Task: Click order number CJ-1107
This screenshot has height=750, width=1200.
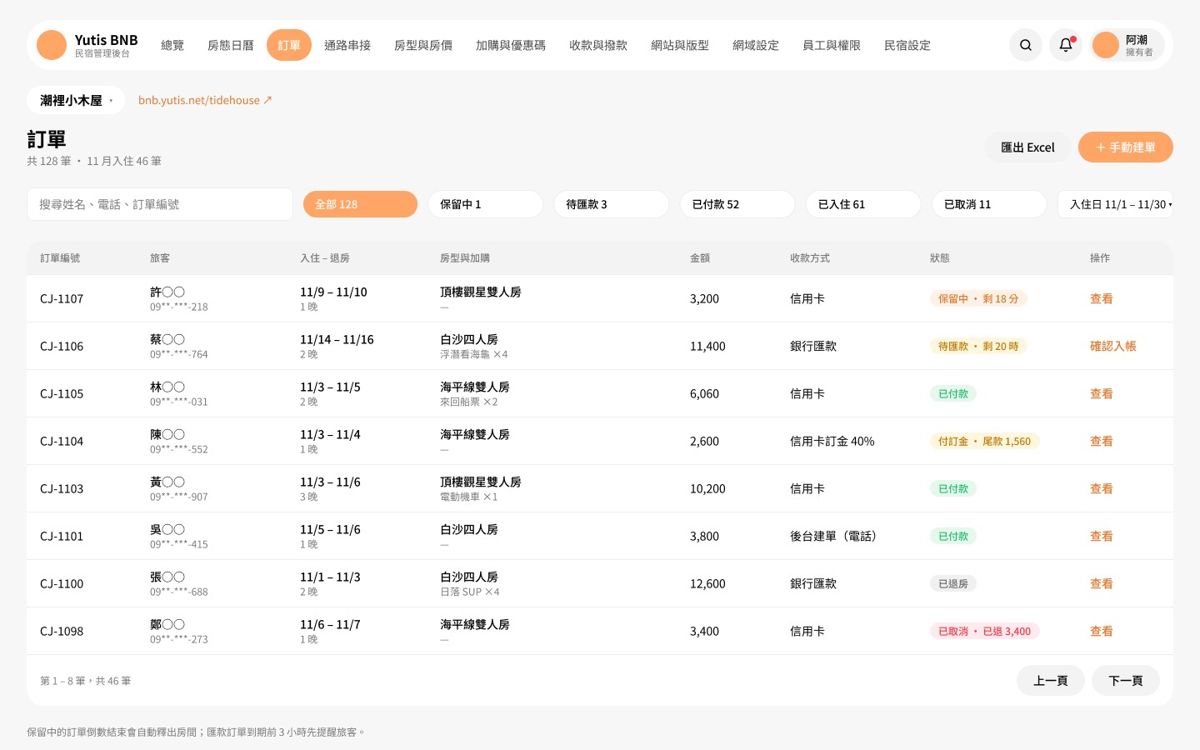Action: 62,299
